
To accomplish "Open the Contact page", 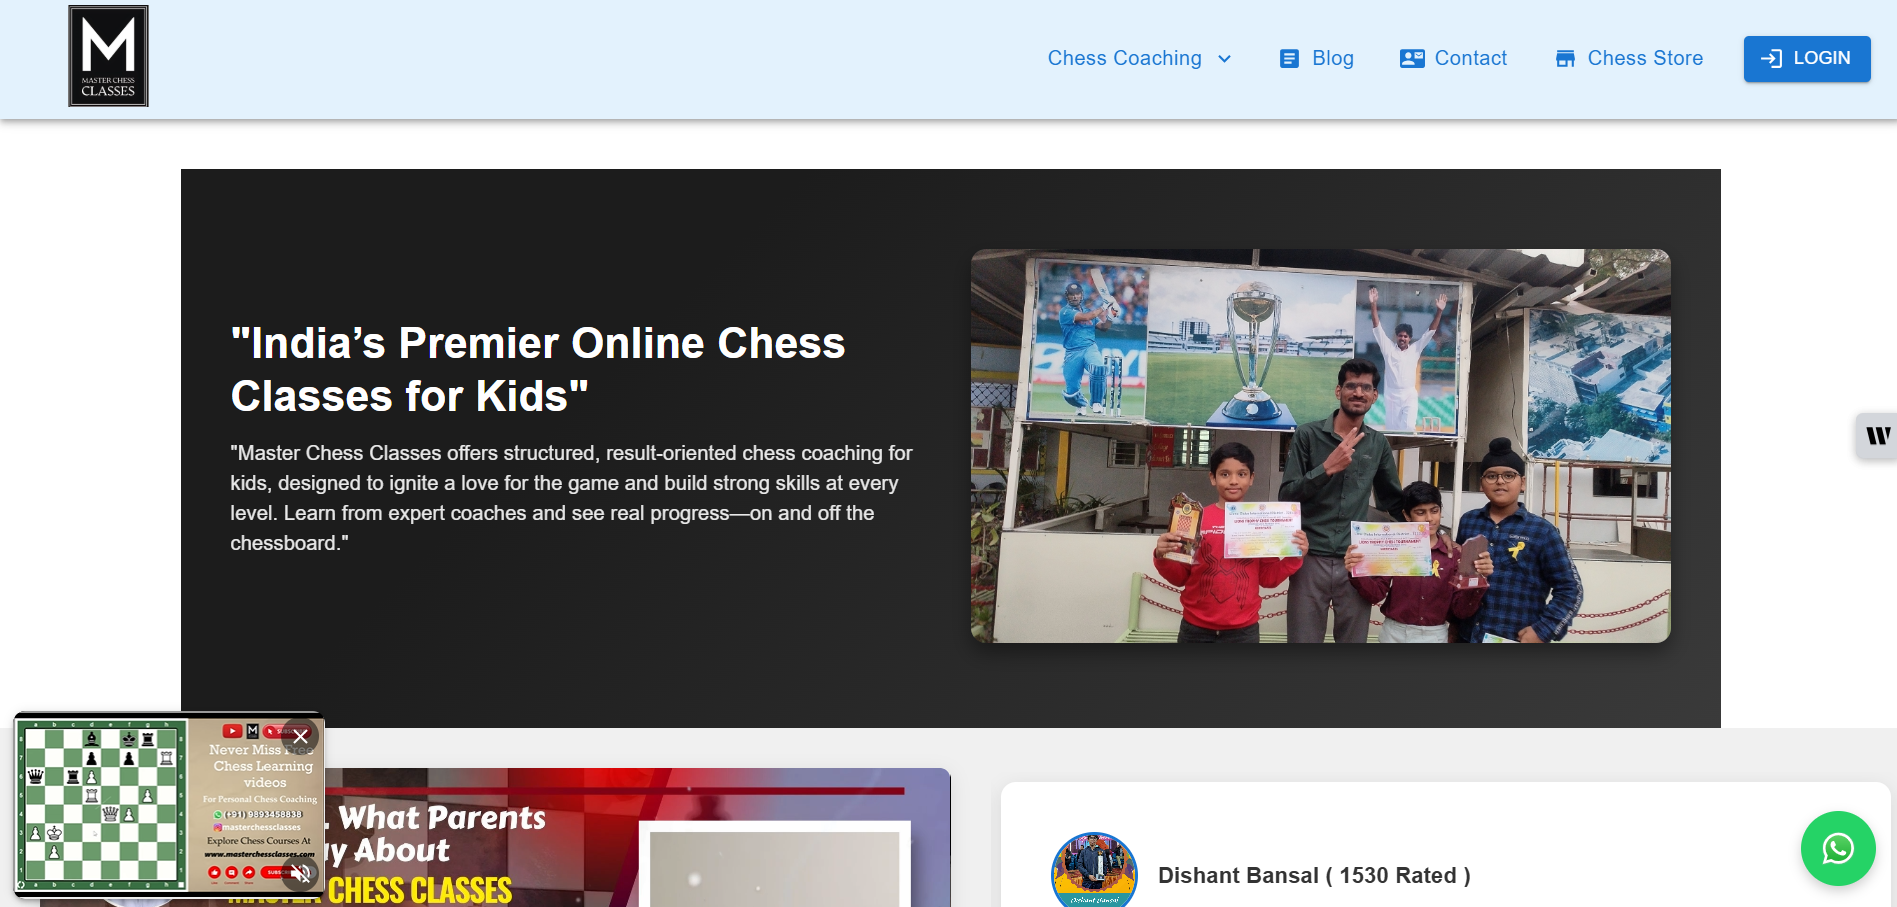I will click(x=1470, y=59).
